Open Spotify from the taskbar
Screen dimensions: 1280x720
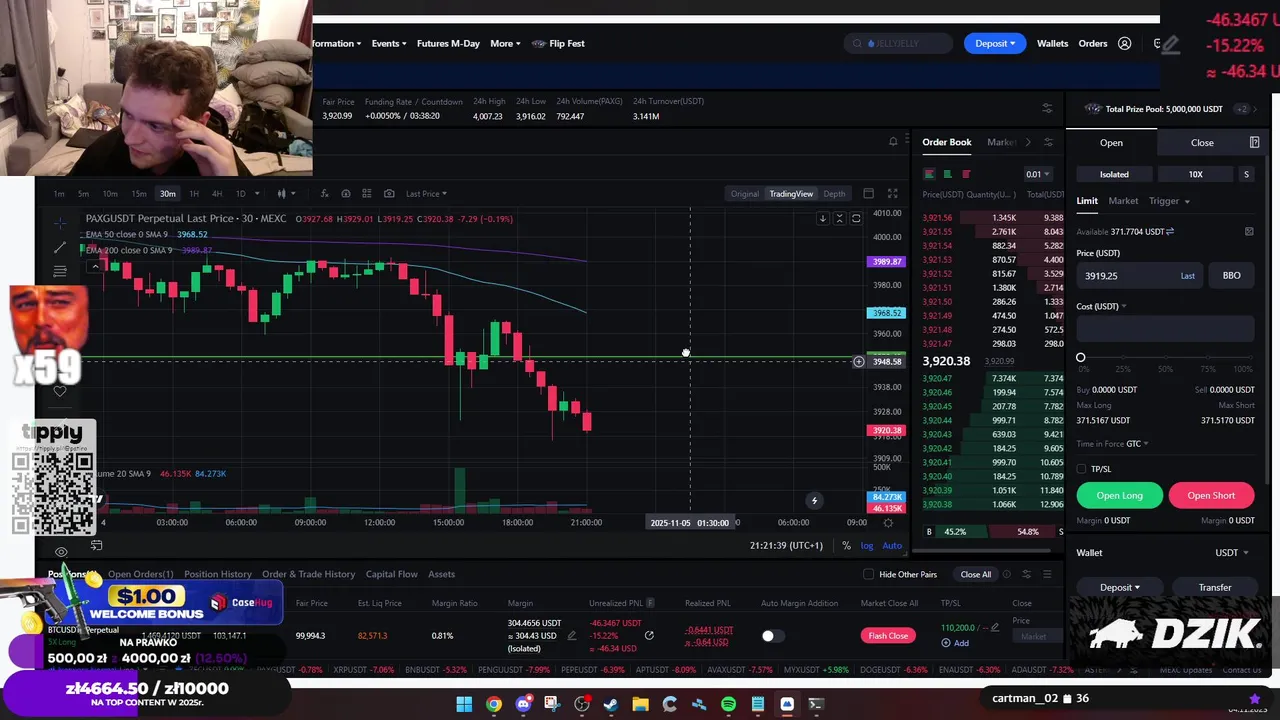(x=728, y=704)
